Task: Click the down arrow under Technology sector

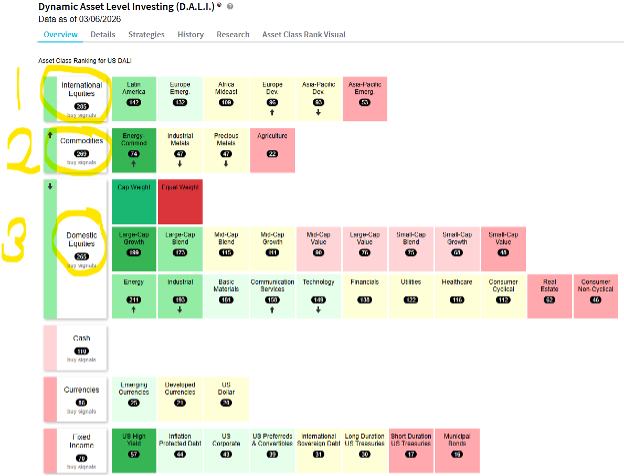Action: coord(317,308)
